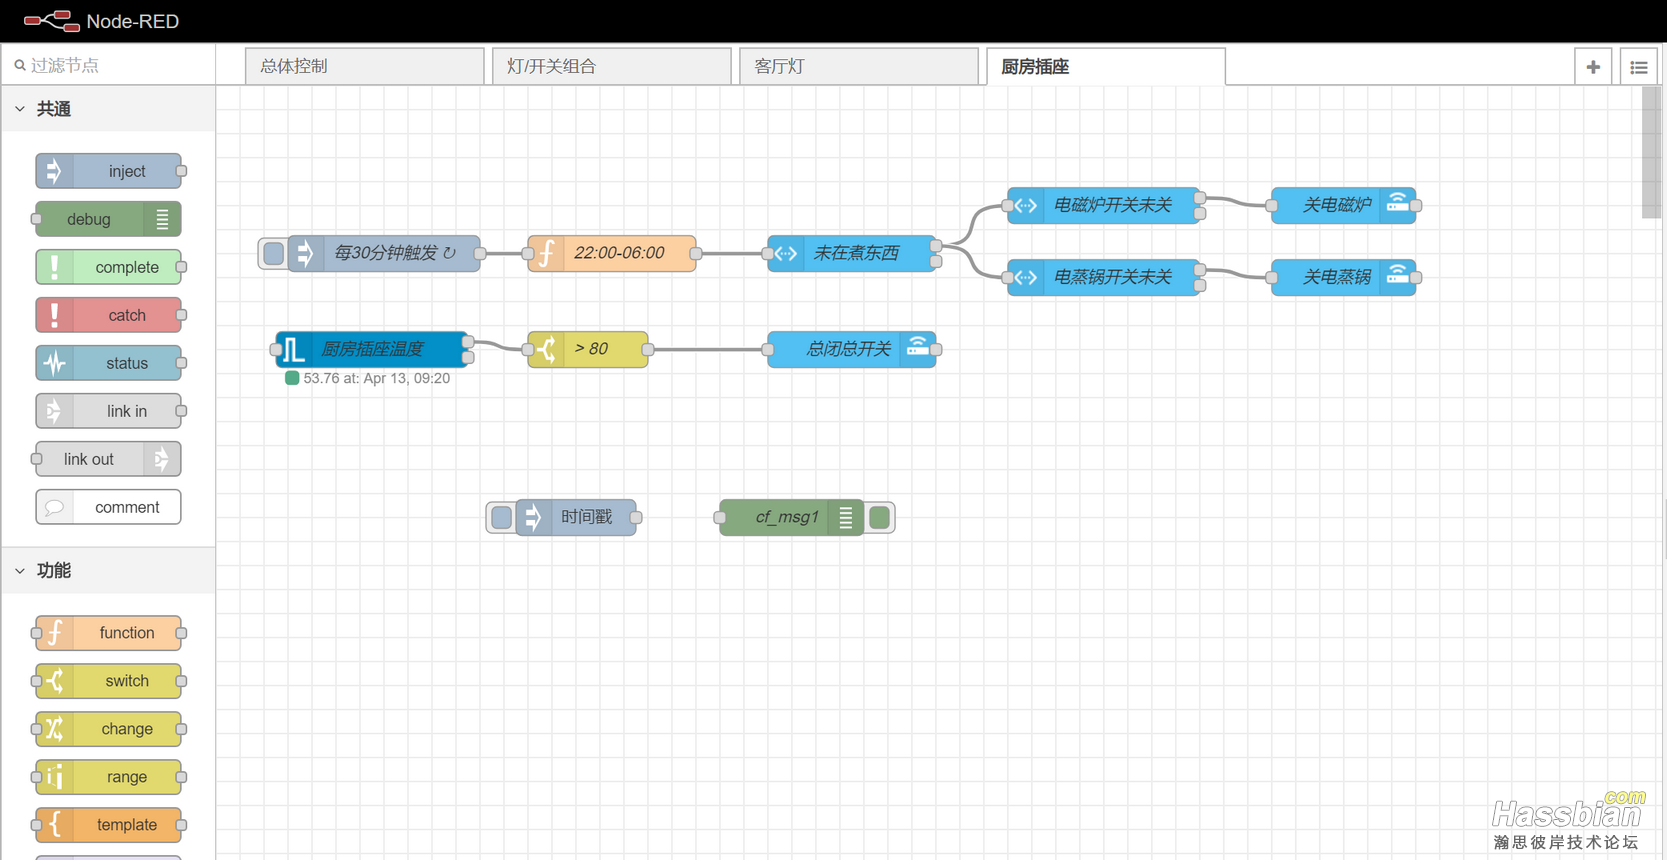Select the function node in palette
The height and width of the screenshot is (860, 1667).
point(108,633)
